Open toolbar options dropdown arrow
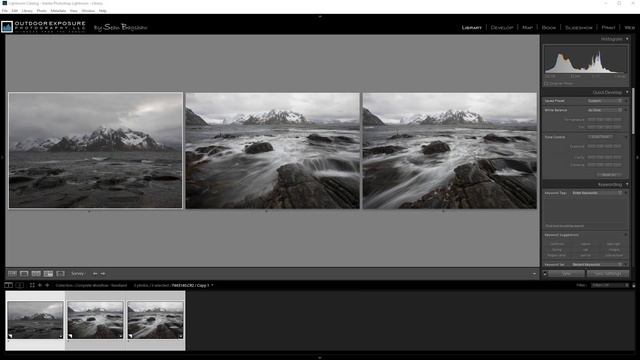640x360 pixels. click(x=534, y=274)
